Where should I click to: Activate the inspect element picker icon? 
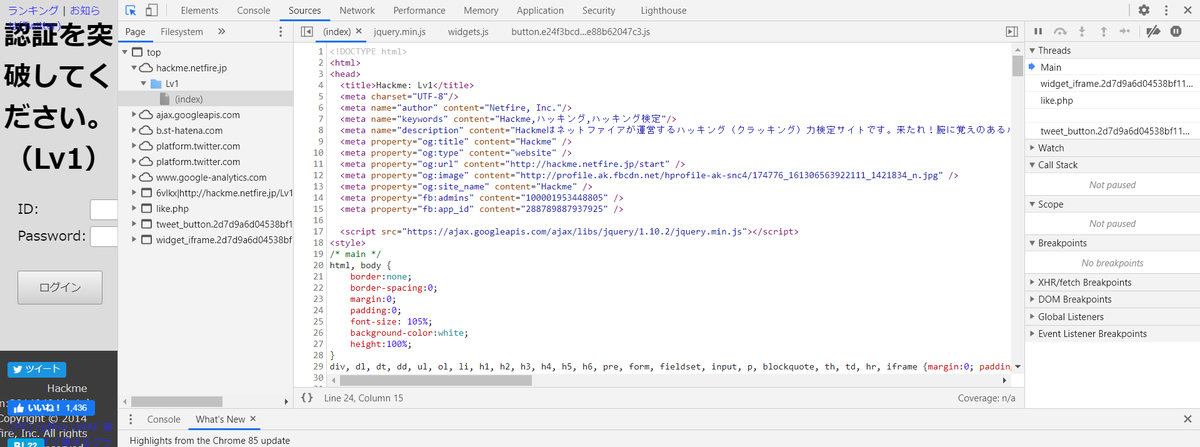tap(131, 10)
